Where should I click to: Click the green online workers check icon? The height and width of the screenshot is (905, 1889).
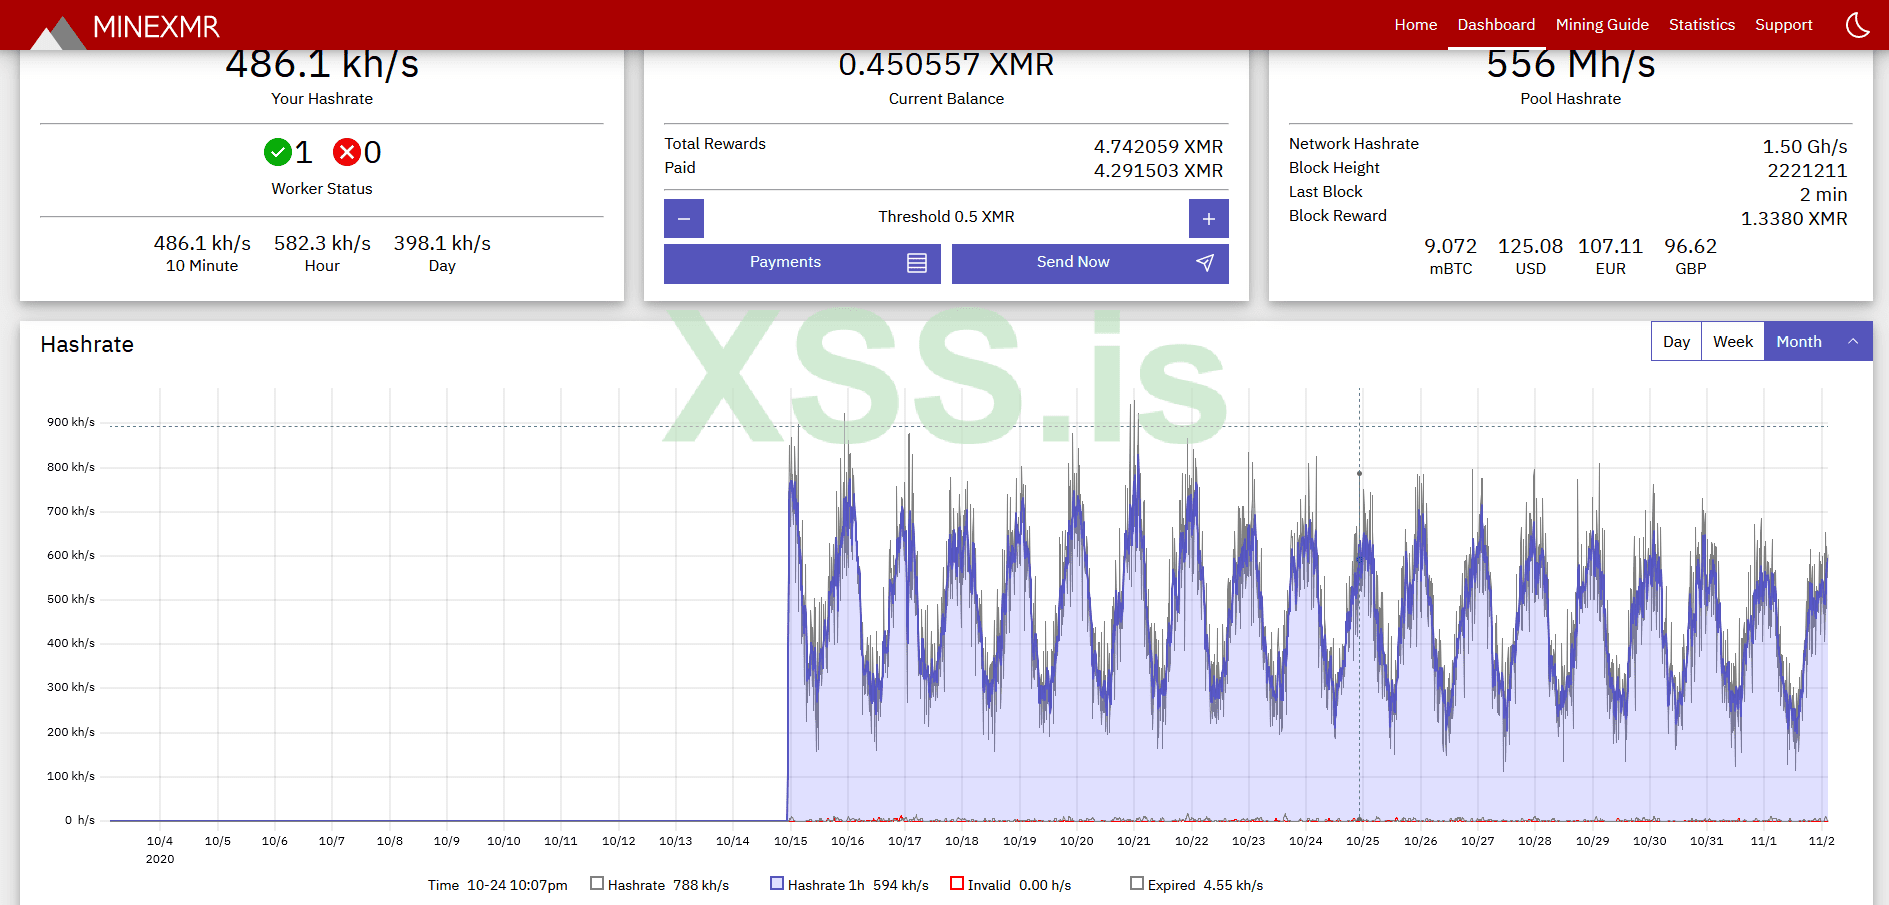pos(278,152)
